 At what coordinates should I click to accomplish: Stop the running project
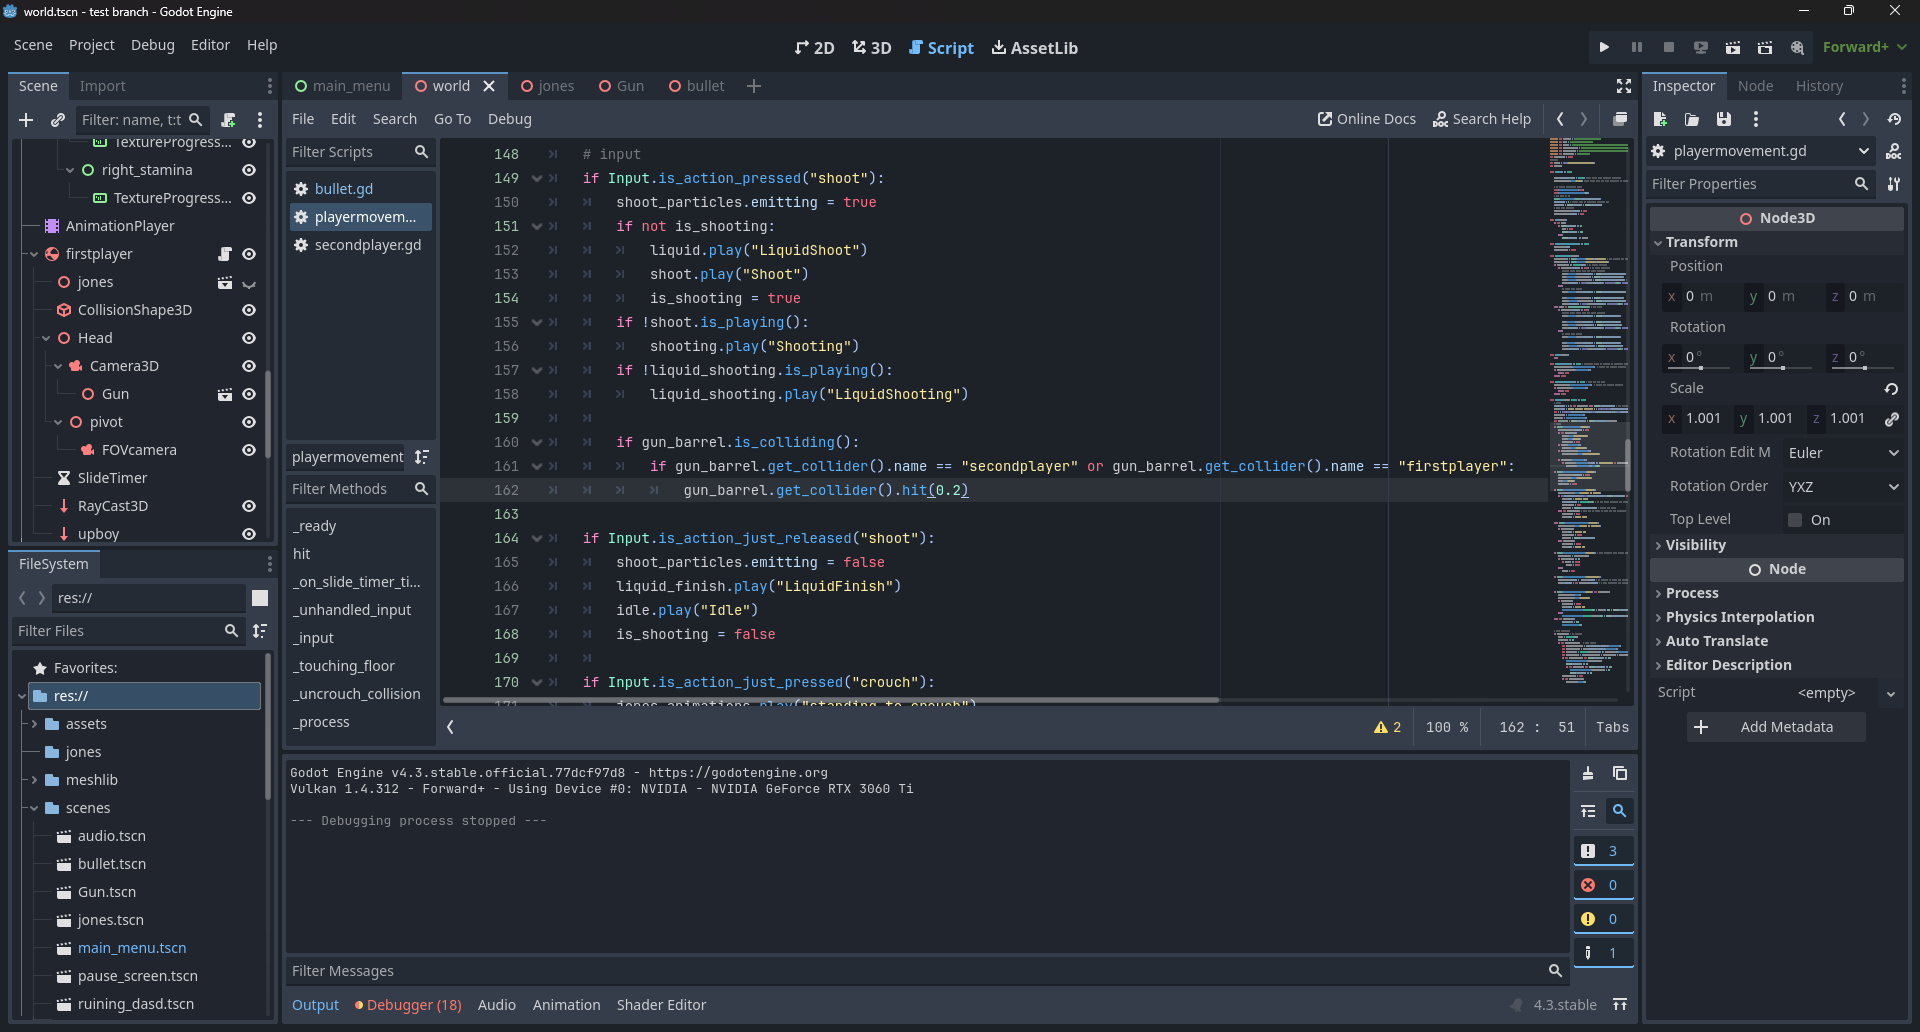pyautogui.click(x=1668, y=47)
